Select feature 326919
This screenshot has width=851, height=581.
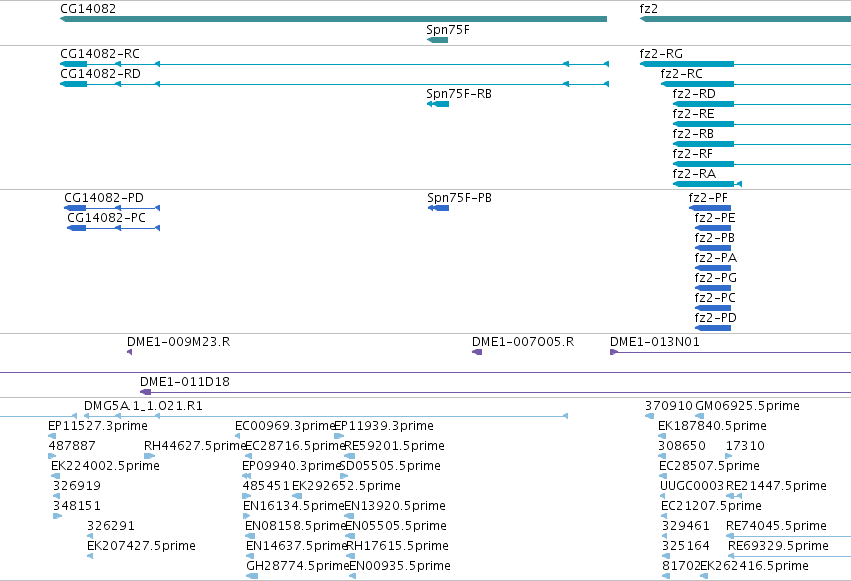tap(56, 496)
